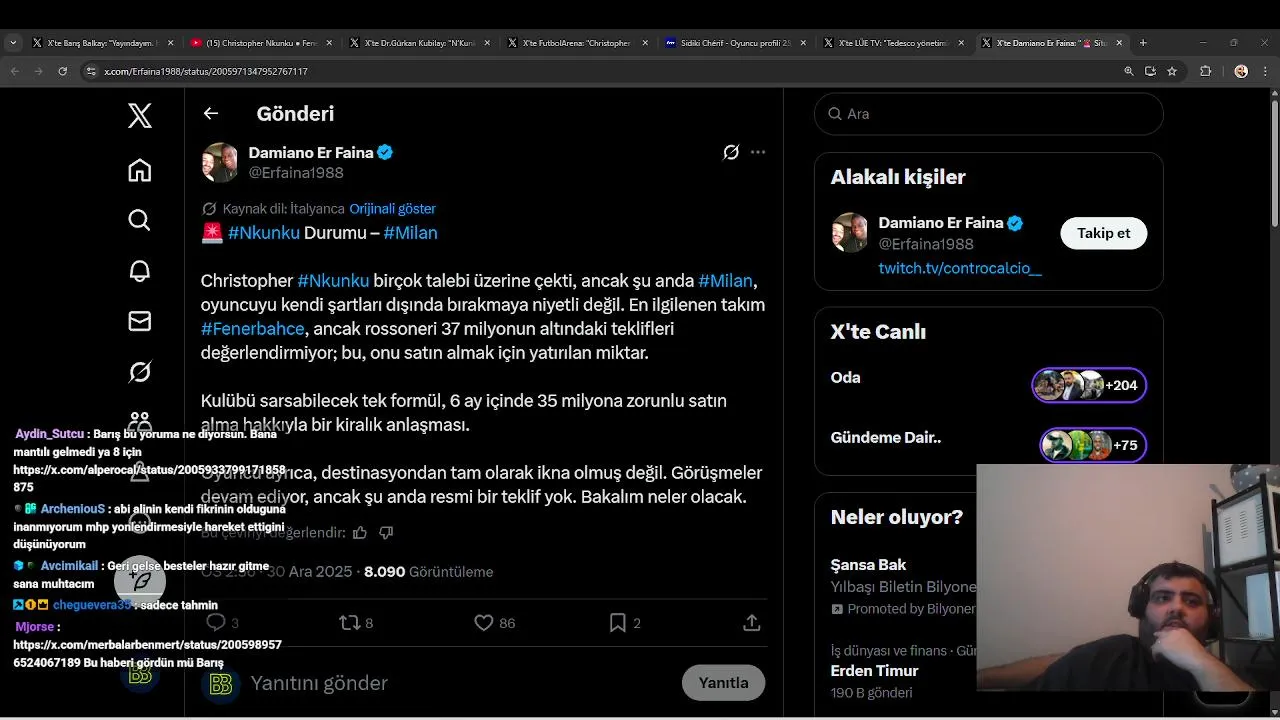The width and height of the screenshot is (1280, 720).
Task: Click the back arrow beside Gönderi
Action: 211,114
